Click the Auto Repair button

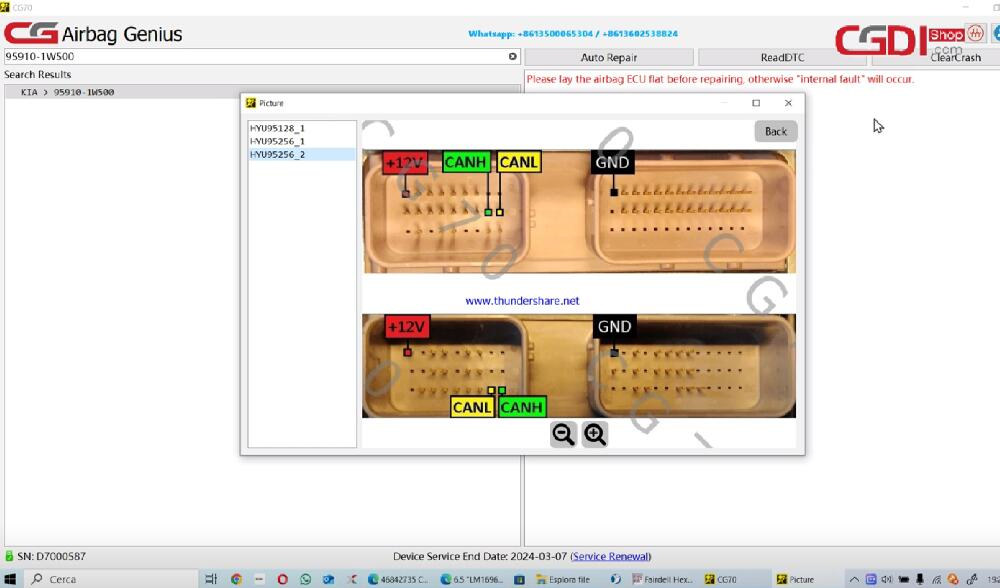[608, 57]
